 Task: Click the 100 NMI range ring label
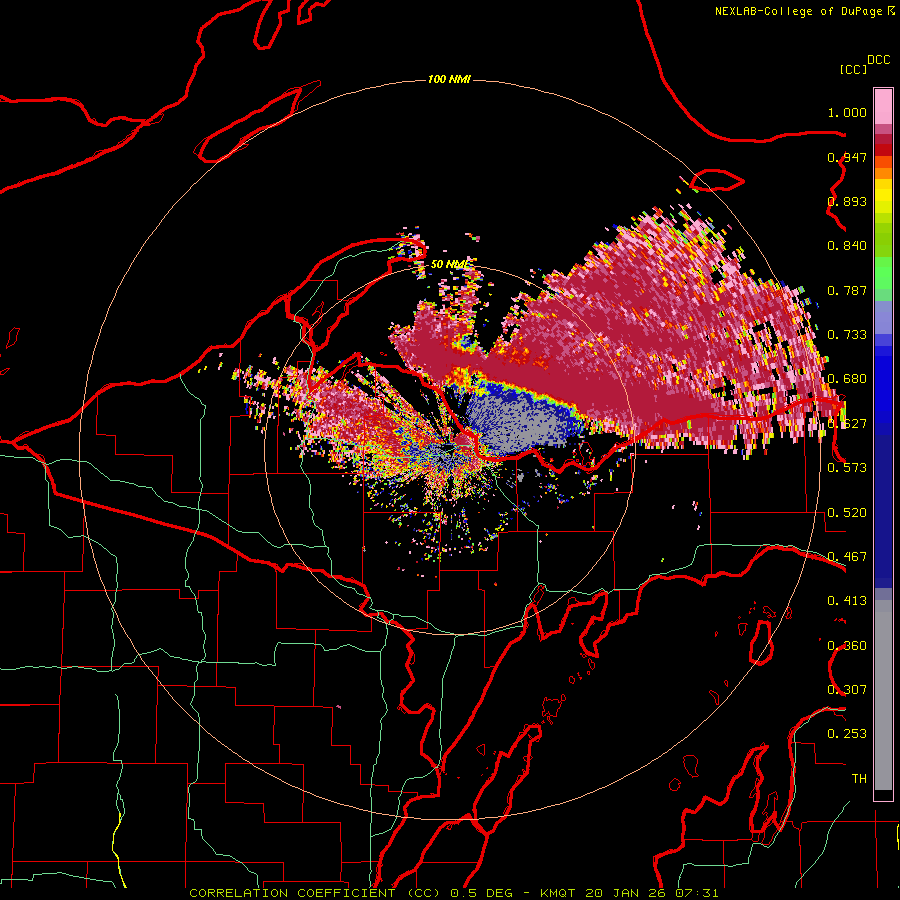pos(449,79)
